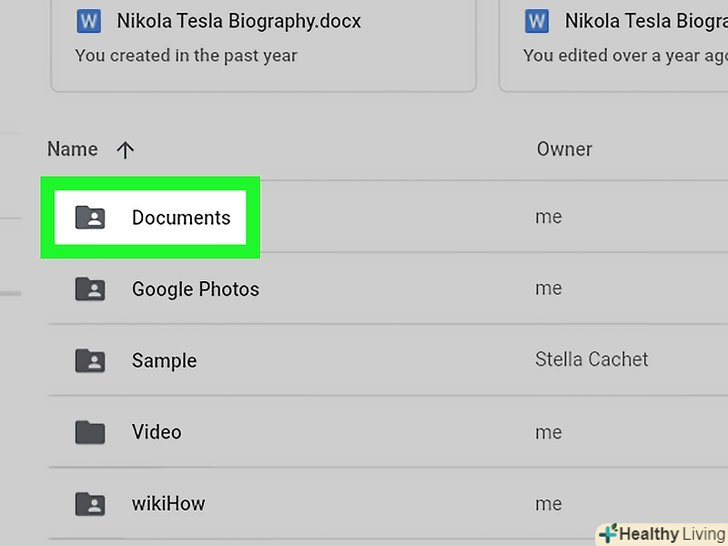Click the Word icon on first Tesla file
Image resolution: width=728 pixels, height=546 pixels.
pos(89,21)
